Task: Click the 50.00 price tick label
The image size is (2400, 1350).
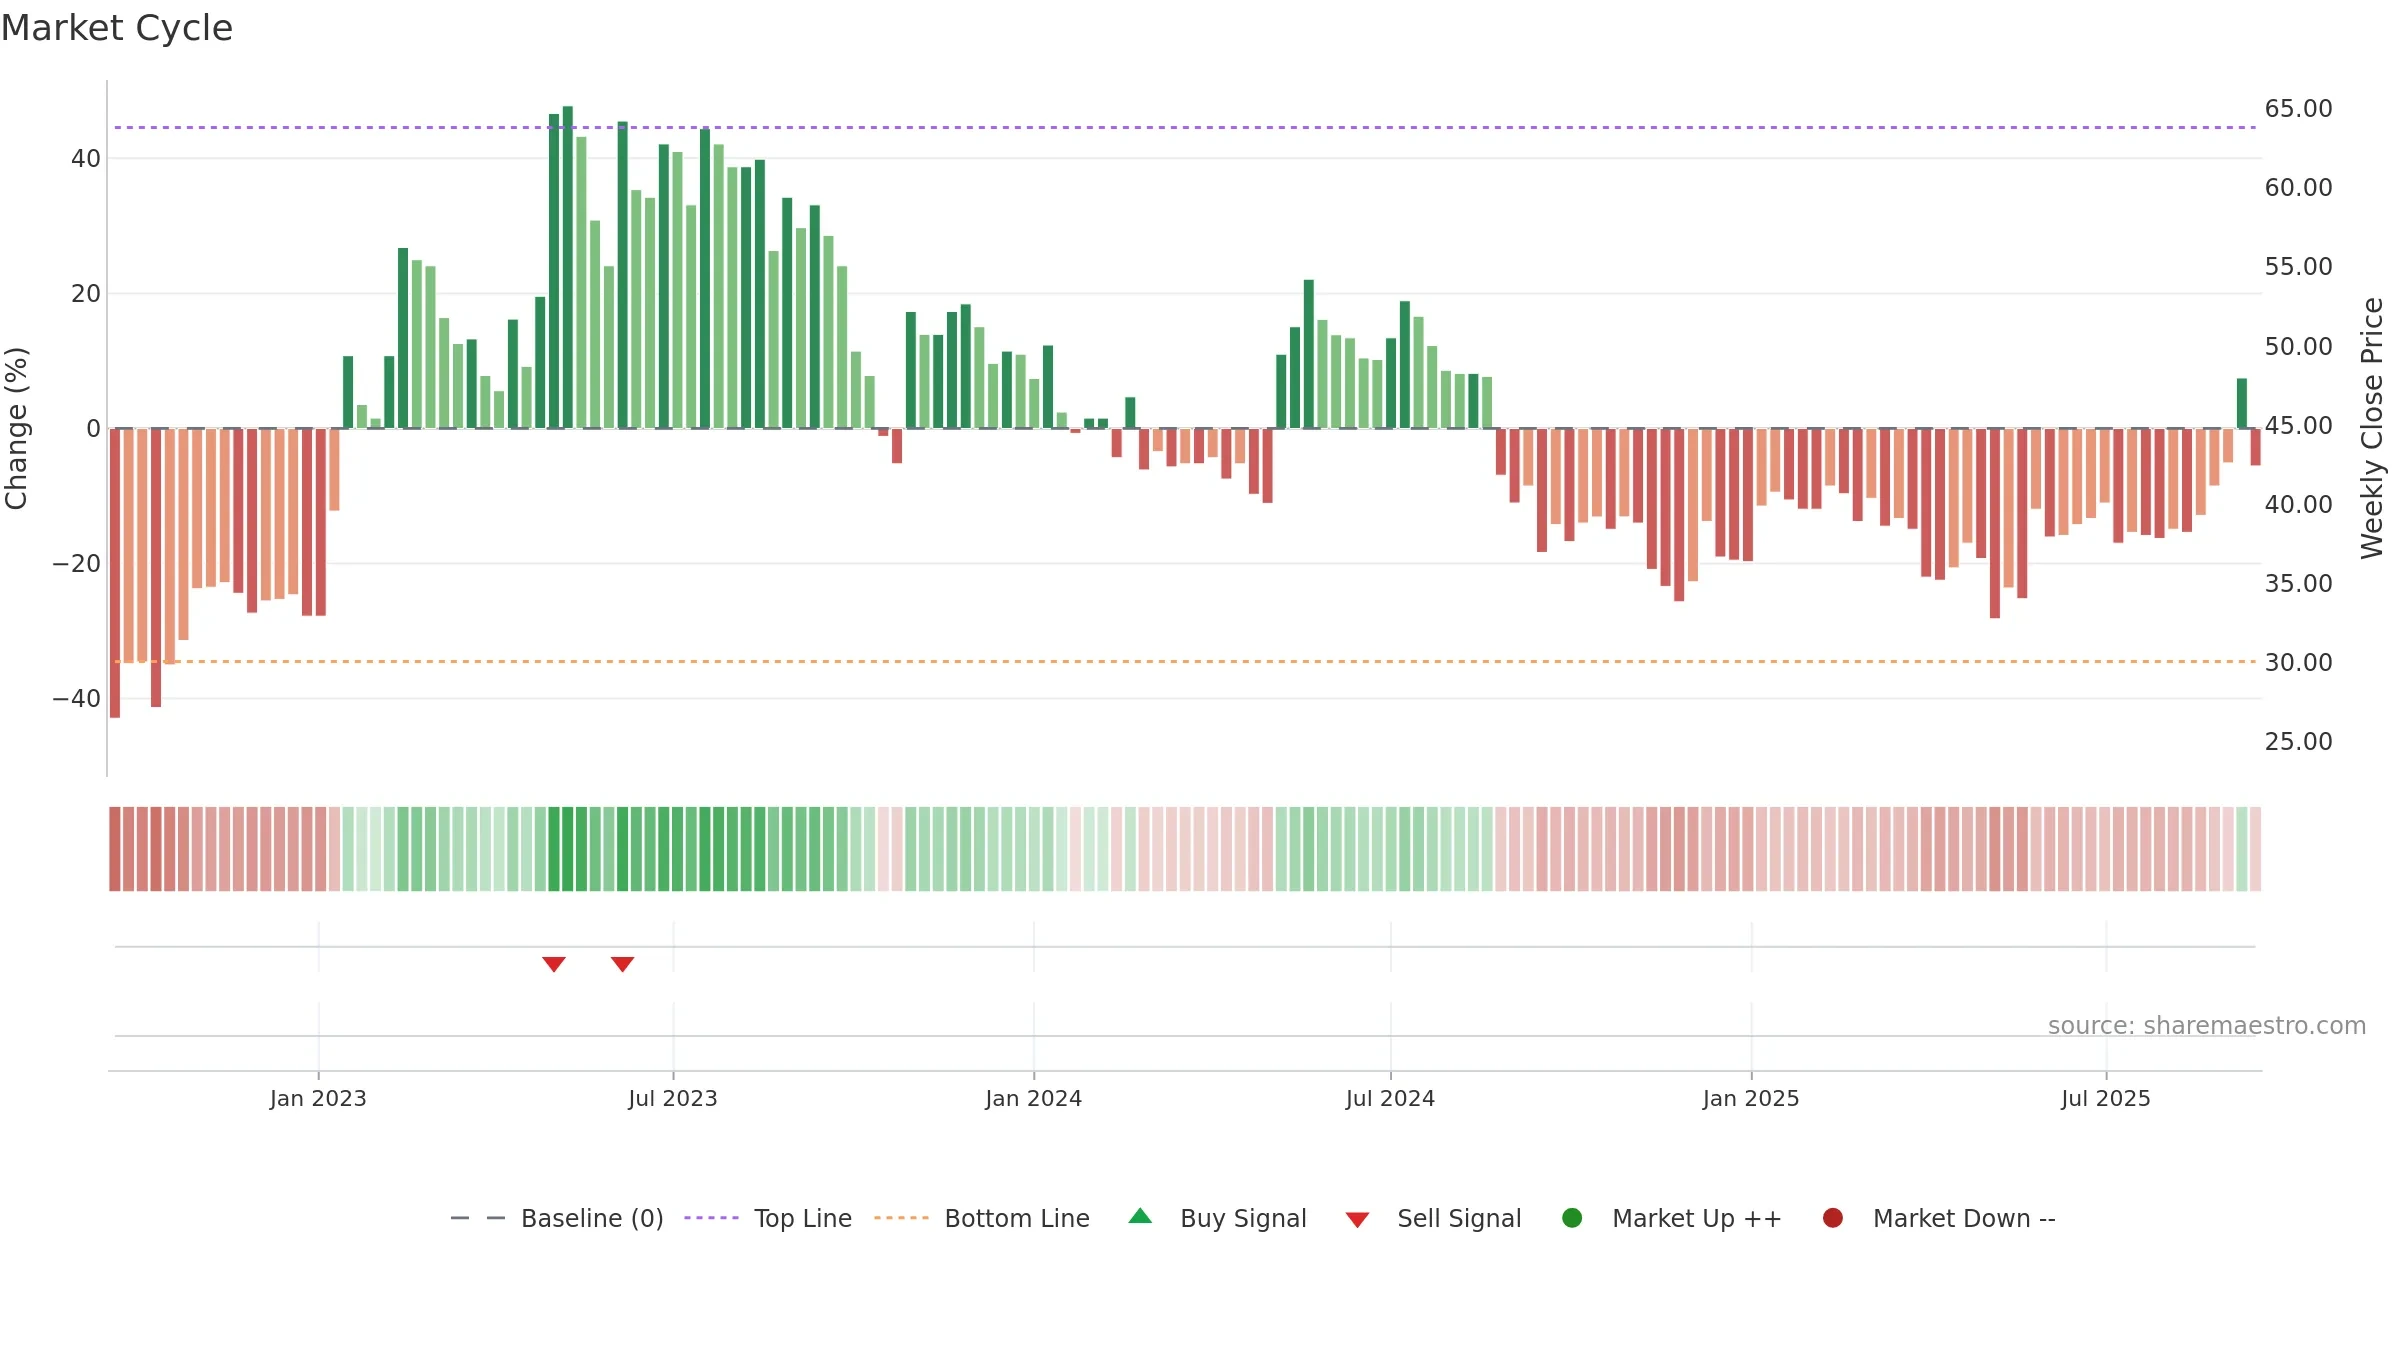Action: (2298, 347)
